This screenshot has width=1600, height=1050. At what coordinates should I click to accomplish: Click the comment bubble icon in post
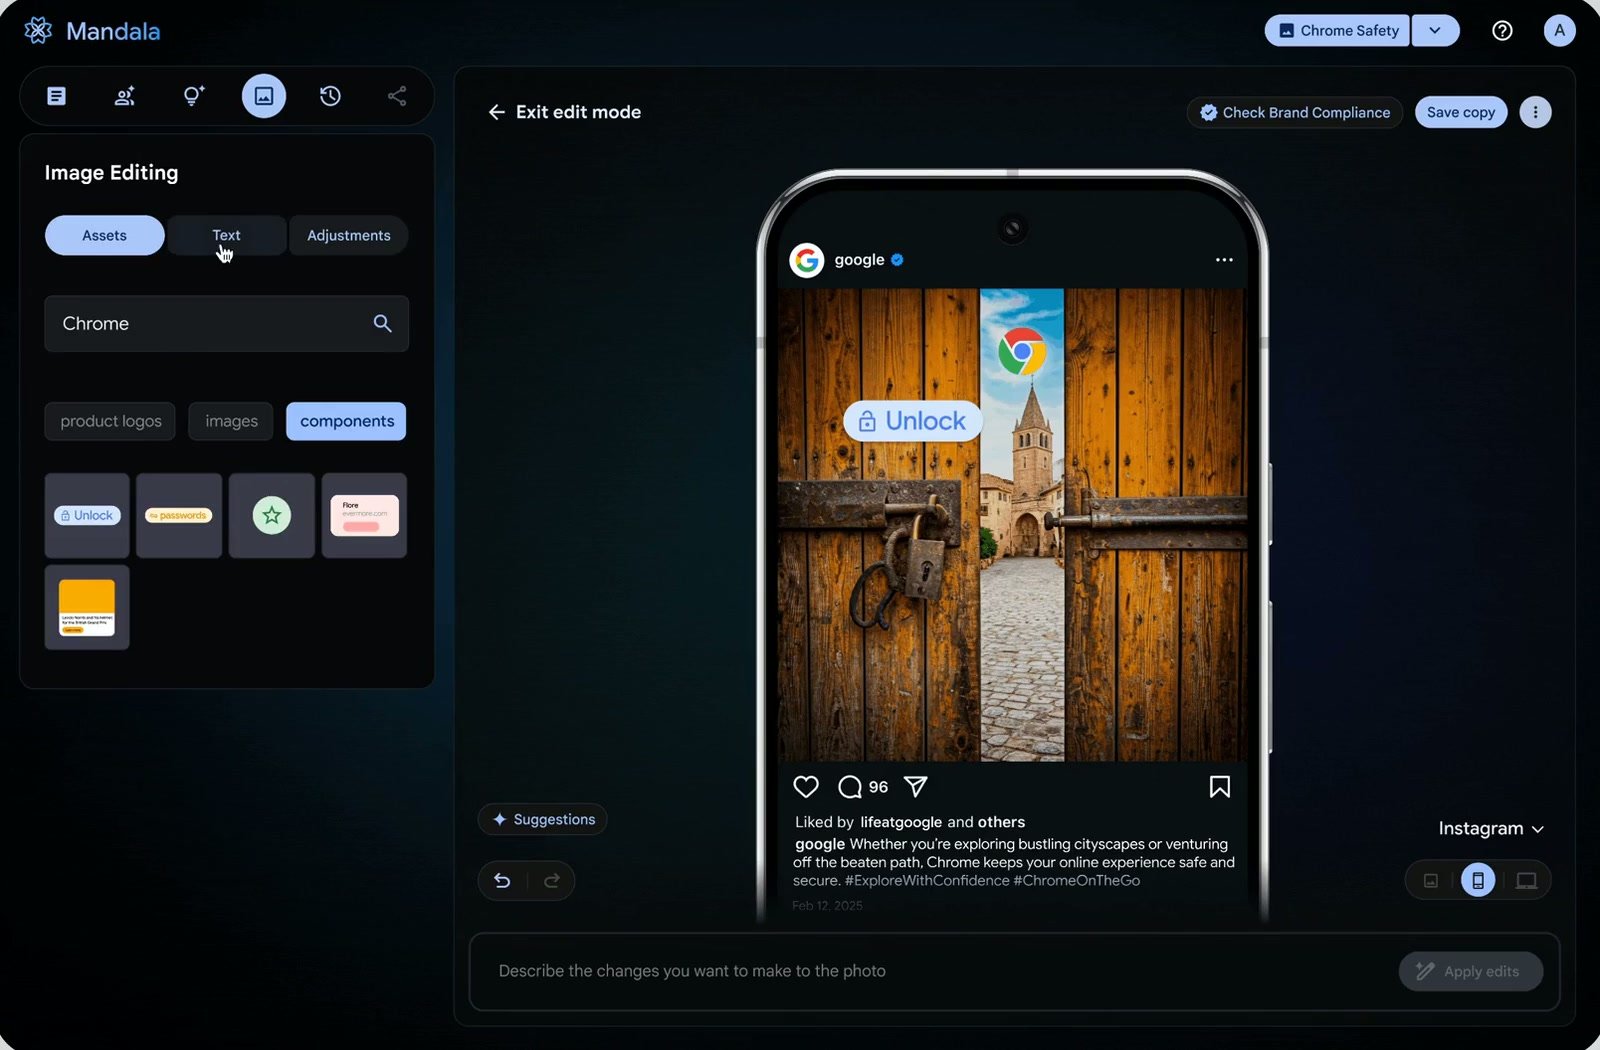850,787
